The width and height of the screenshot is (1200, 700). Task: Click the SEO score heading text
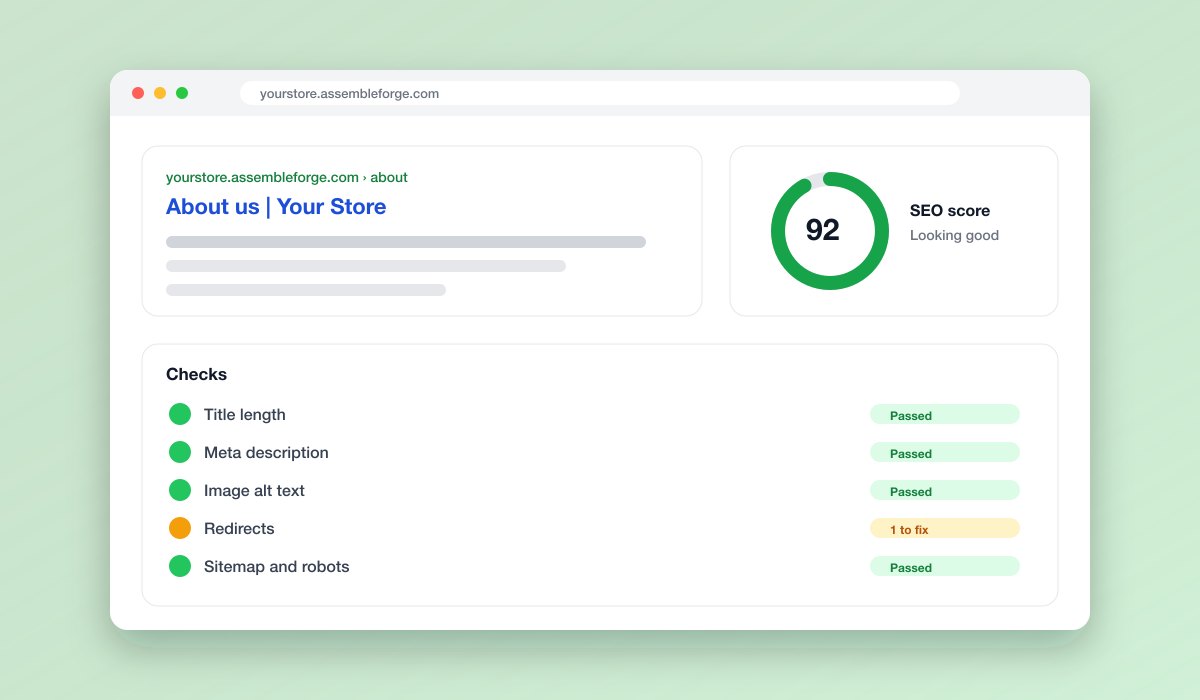tap(950, 211)
